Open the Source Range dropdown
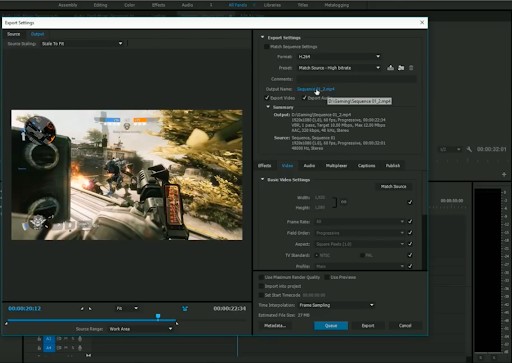Viewport: 512px width, 363px height. pos(140,329)
